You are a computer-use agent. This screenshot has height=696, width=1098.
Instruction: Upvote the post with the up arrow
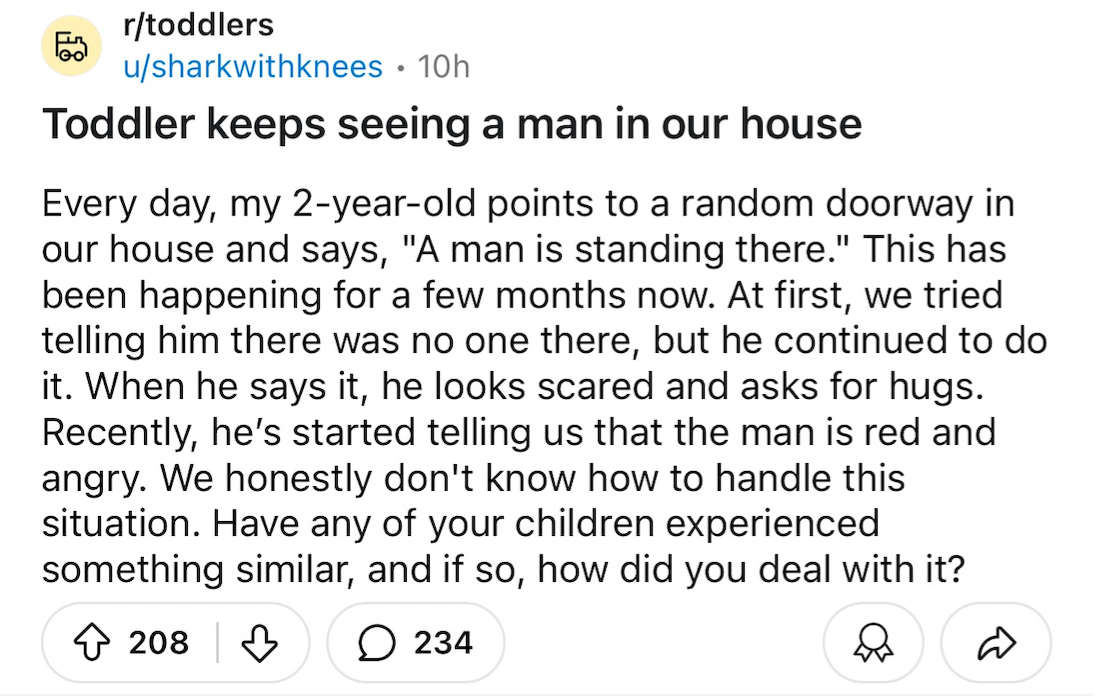pos(92,643)
